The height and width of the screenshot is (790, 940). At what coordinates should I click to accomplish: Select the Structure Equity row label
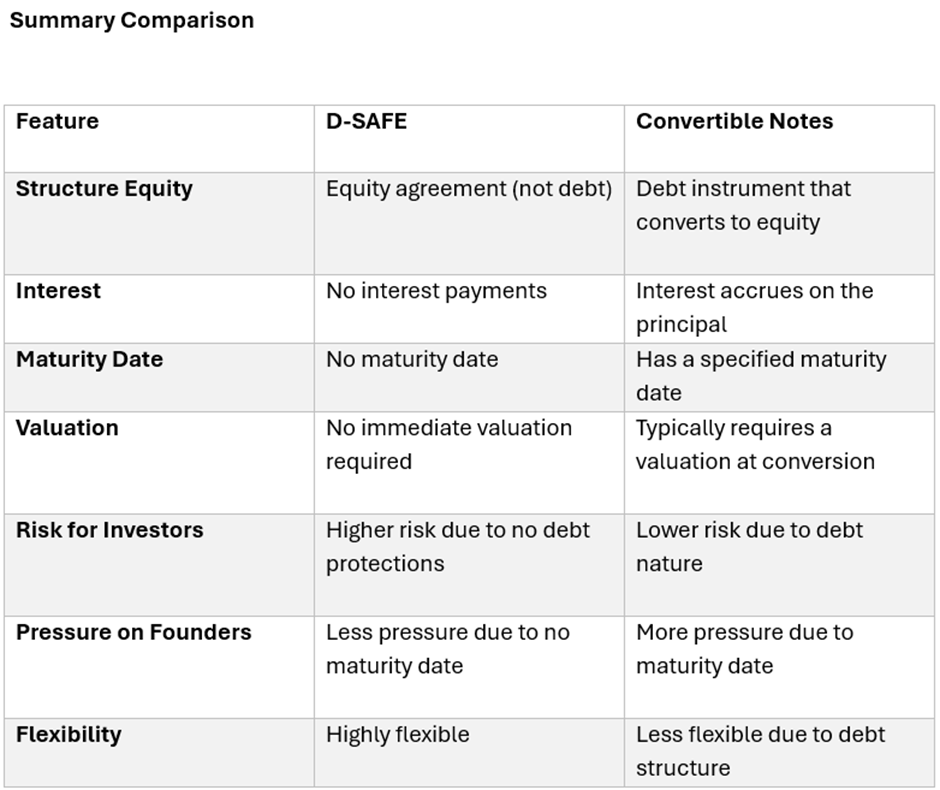(104, 189)
